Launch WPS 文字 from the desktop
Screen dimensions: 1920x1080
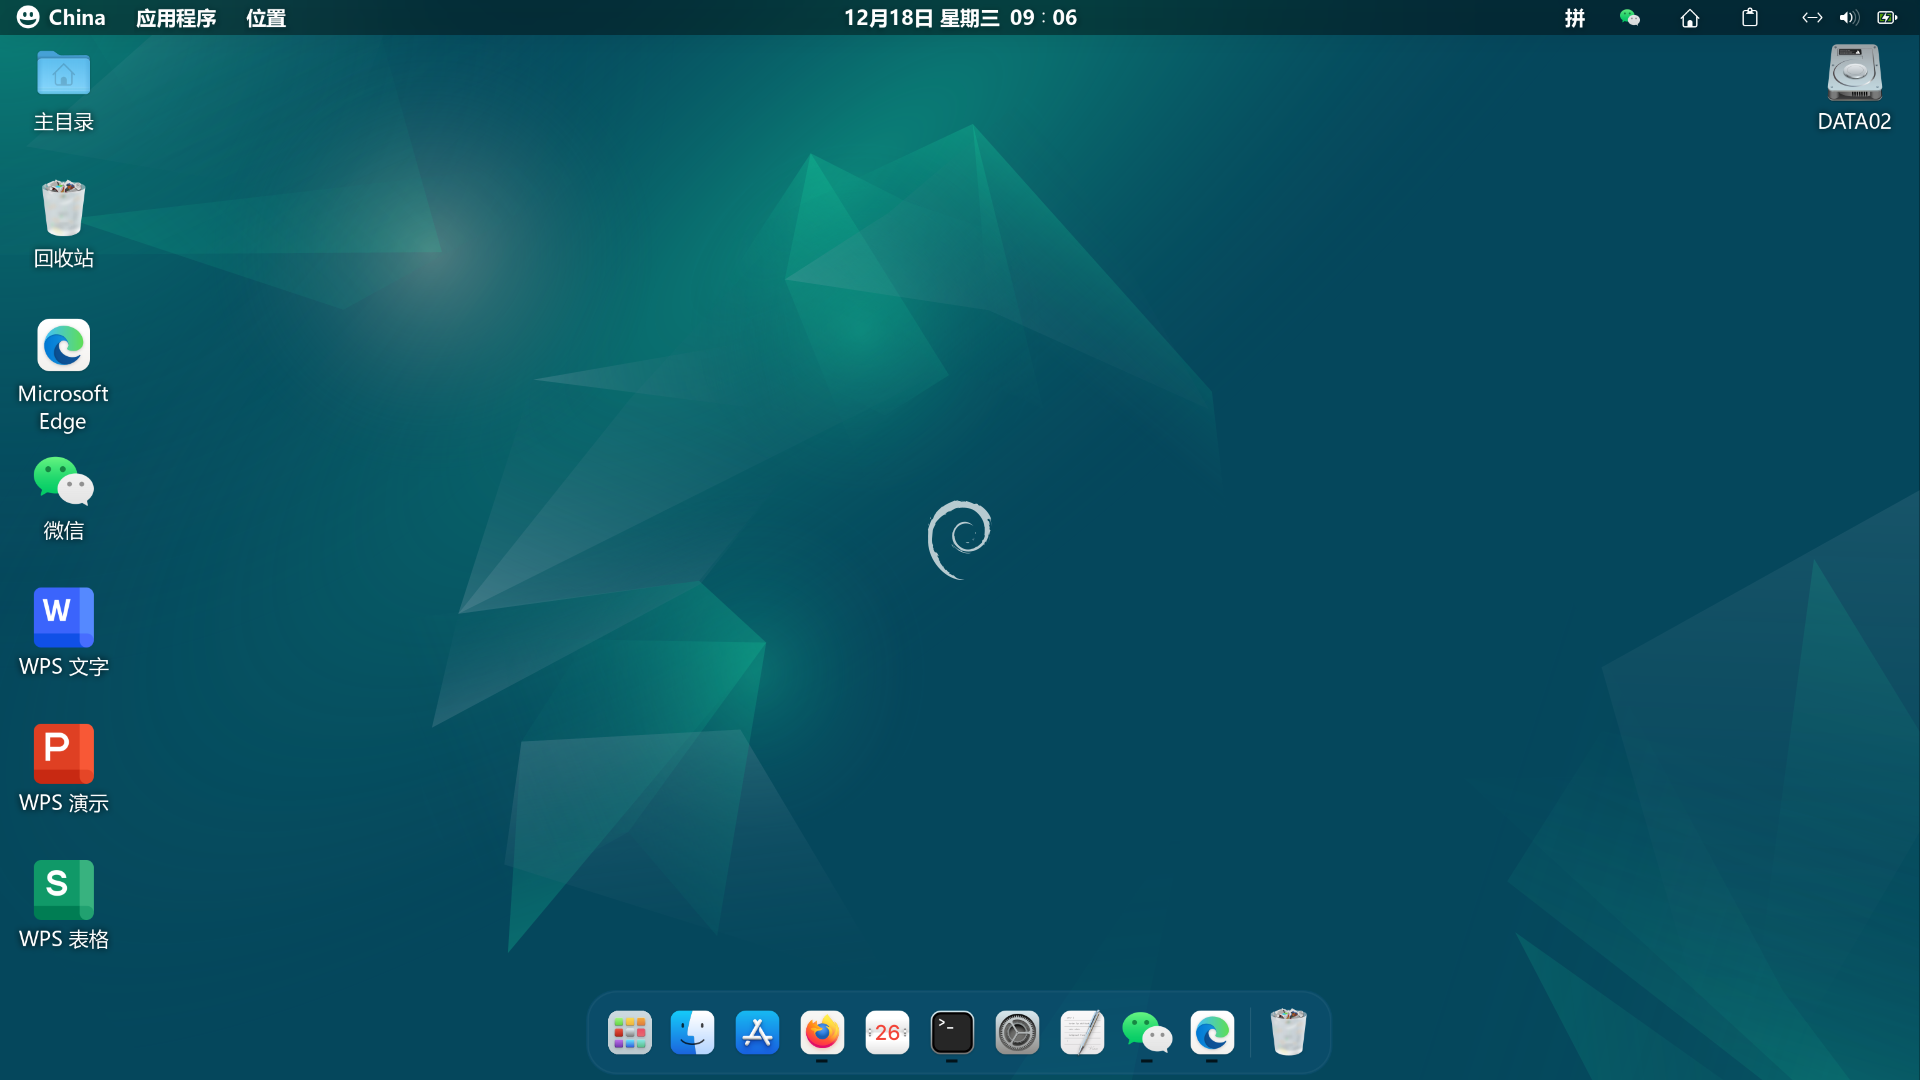(63, 617)
